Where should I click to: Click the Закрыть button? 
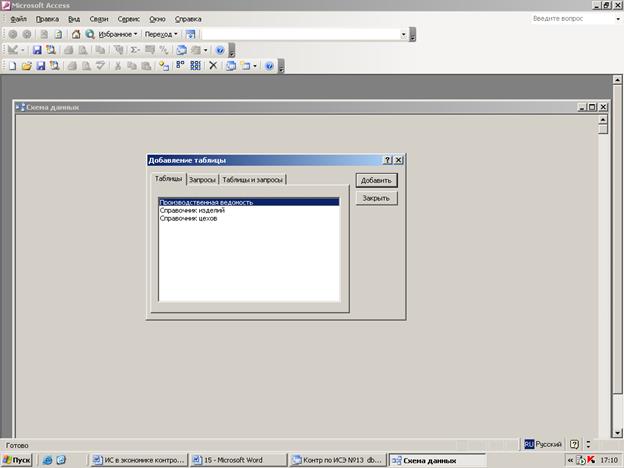(x=376, y=198)
